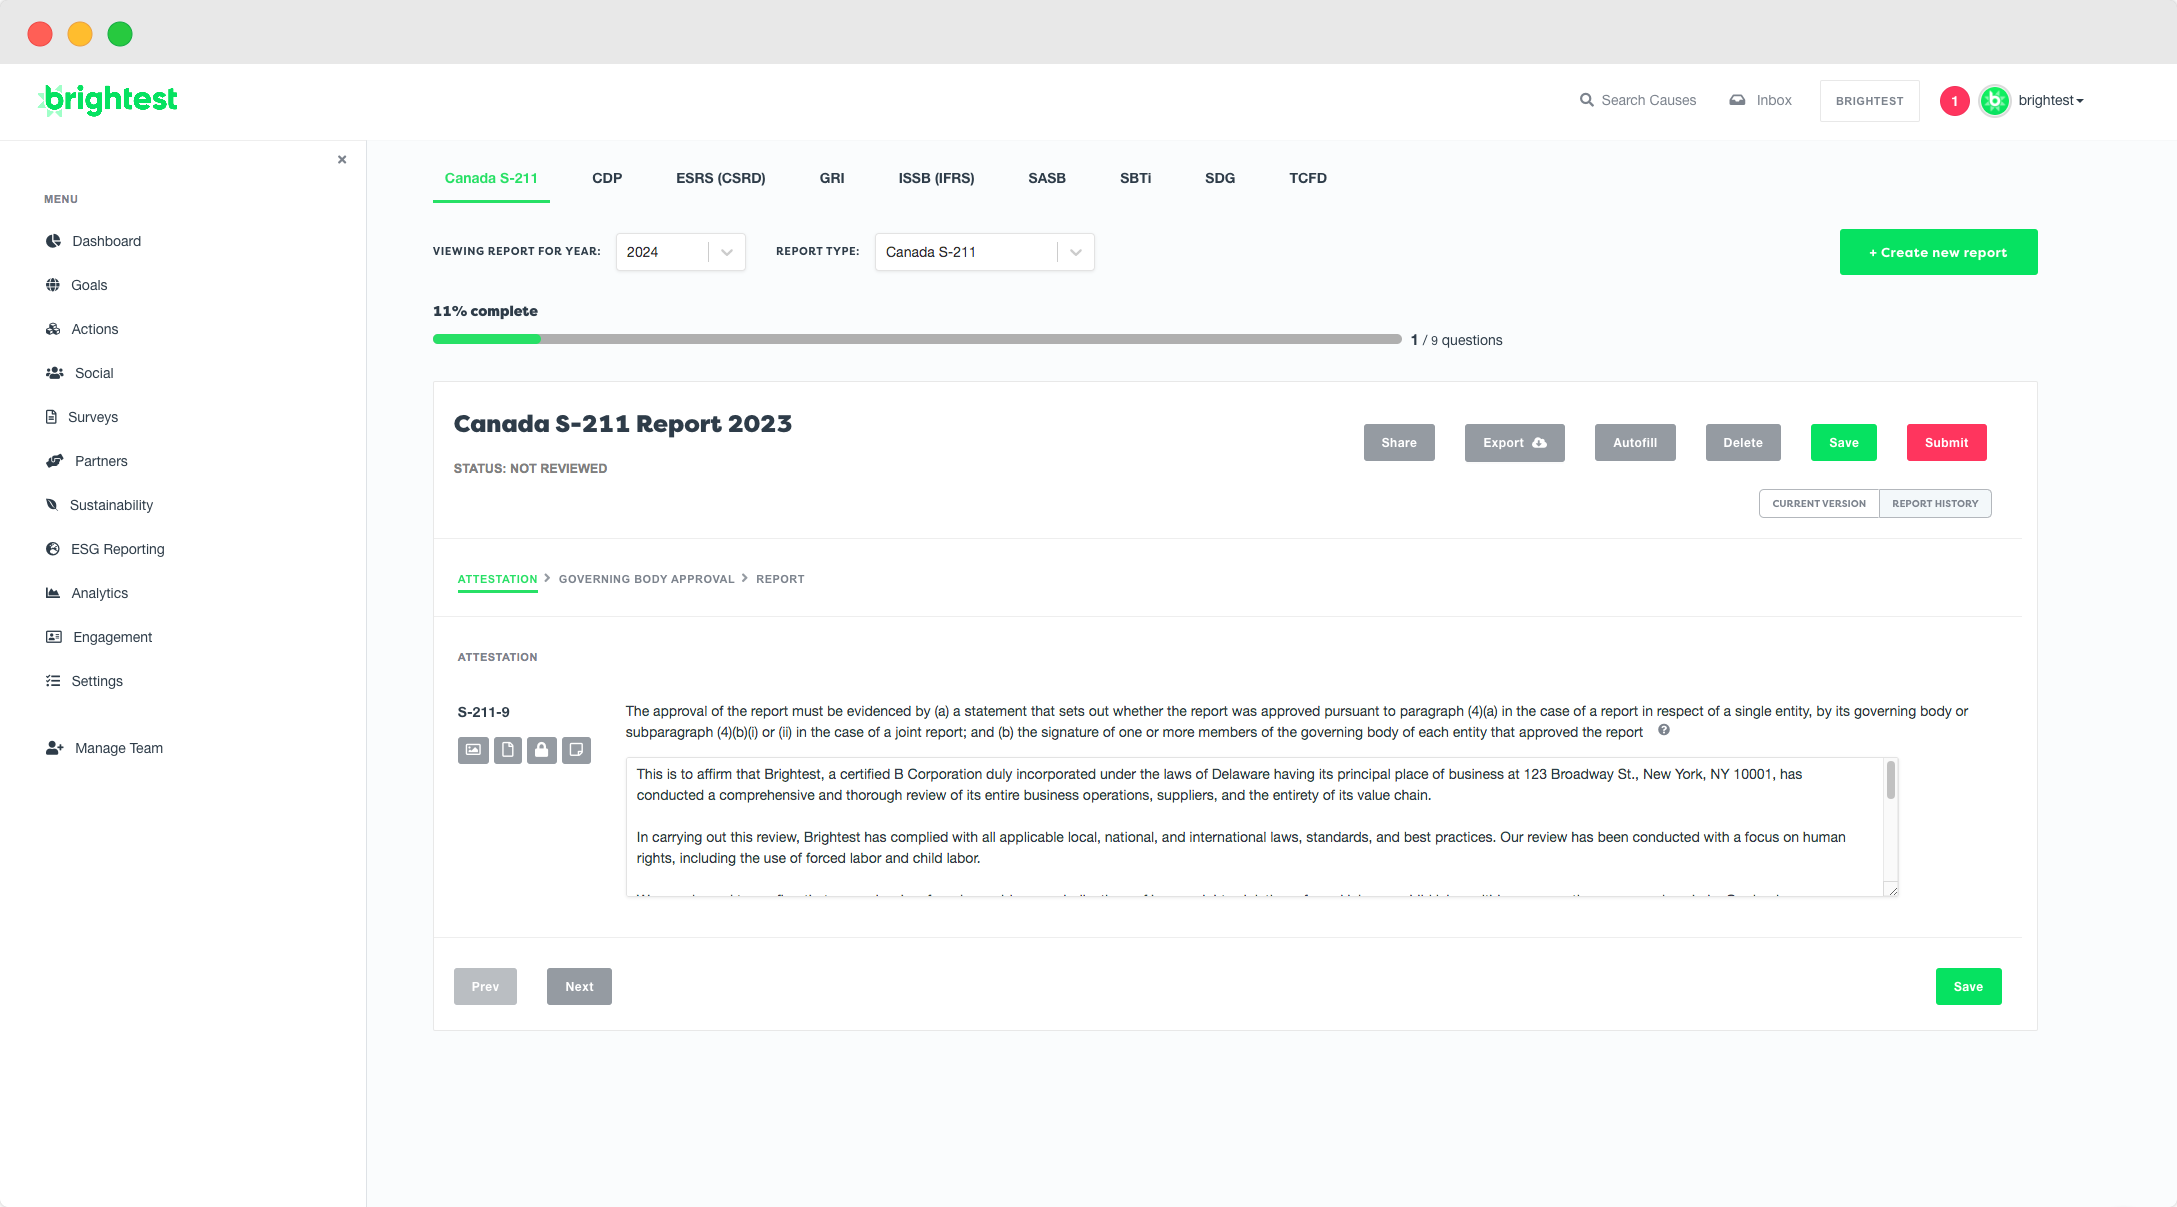Viewport: 2177px width, 1207px height.
Task: Select Current Version toggle
Action: [1819, 503]
